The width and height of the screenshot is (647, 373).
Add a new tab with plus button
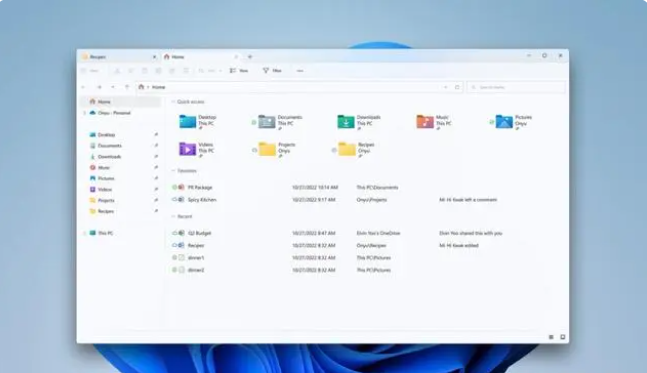pyautogui.click(x=250, y=57)
